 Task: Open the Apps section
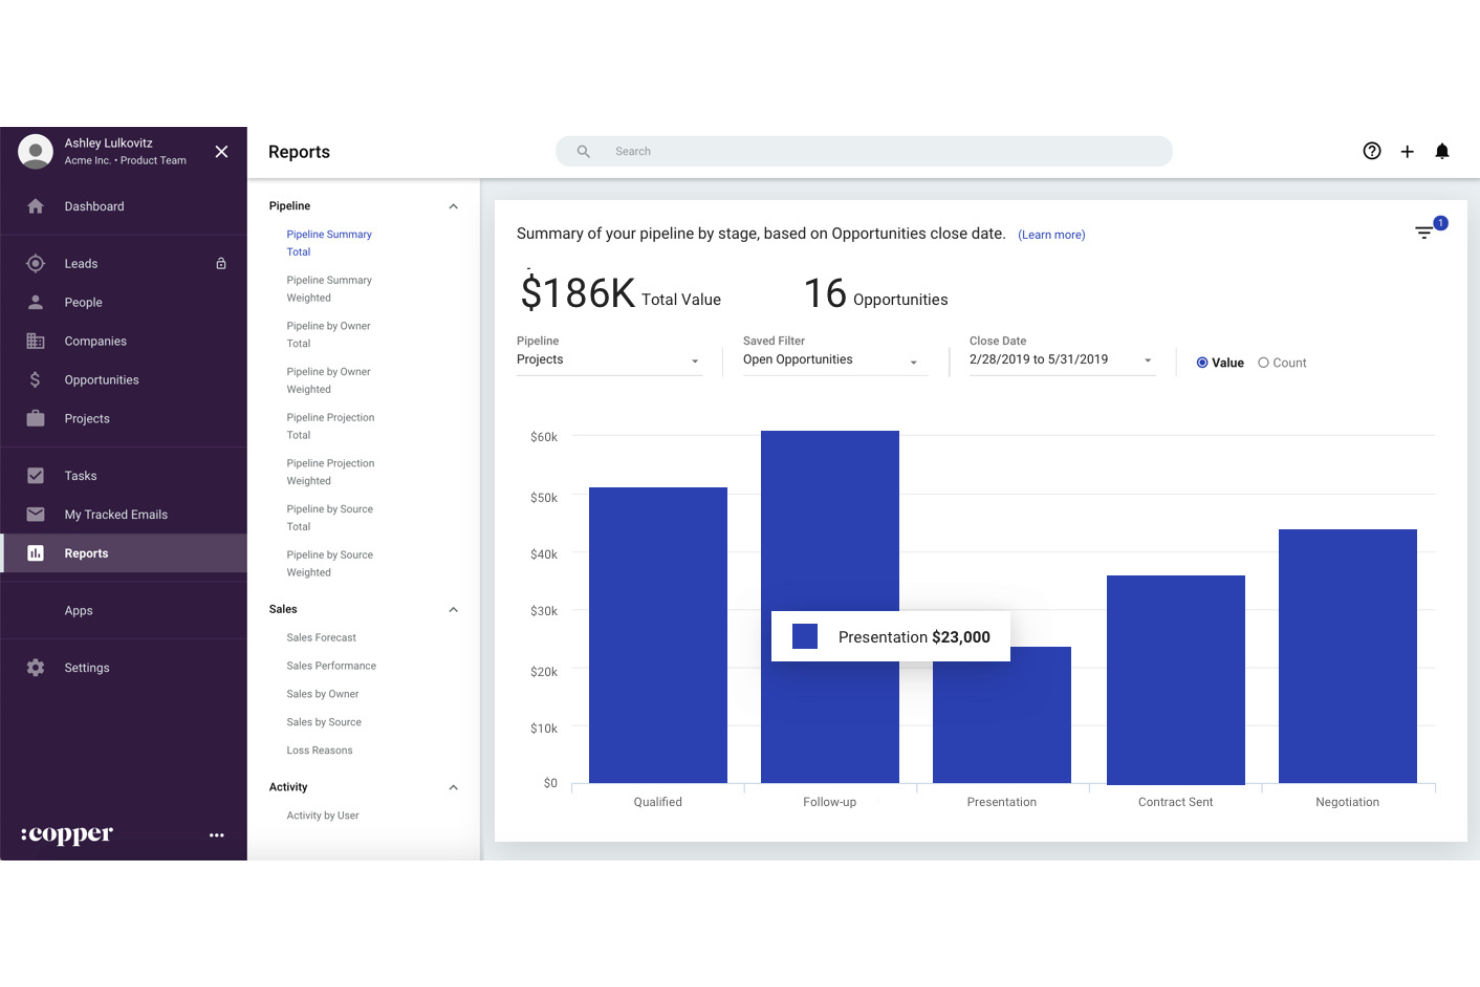[x=78, y=610]
